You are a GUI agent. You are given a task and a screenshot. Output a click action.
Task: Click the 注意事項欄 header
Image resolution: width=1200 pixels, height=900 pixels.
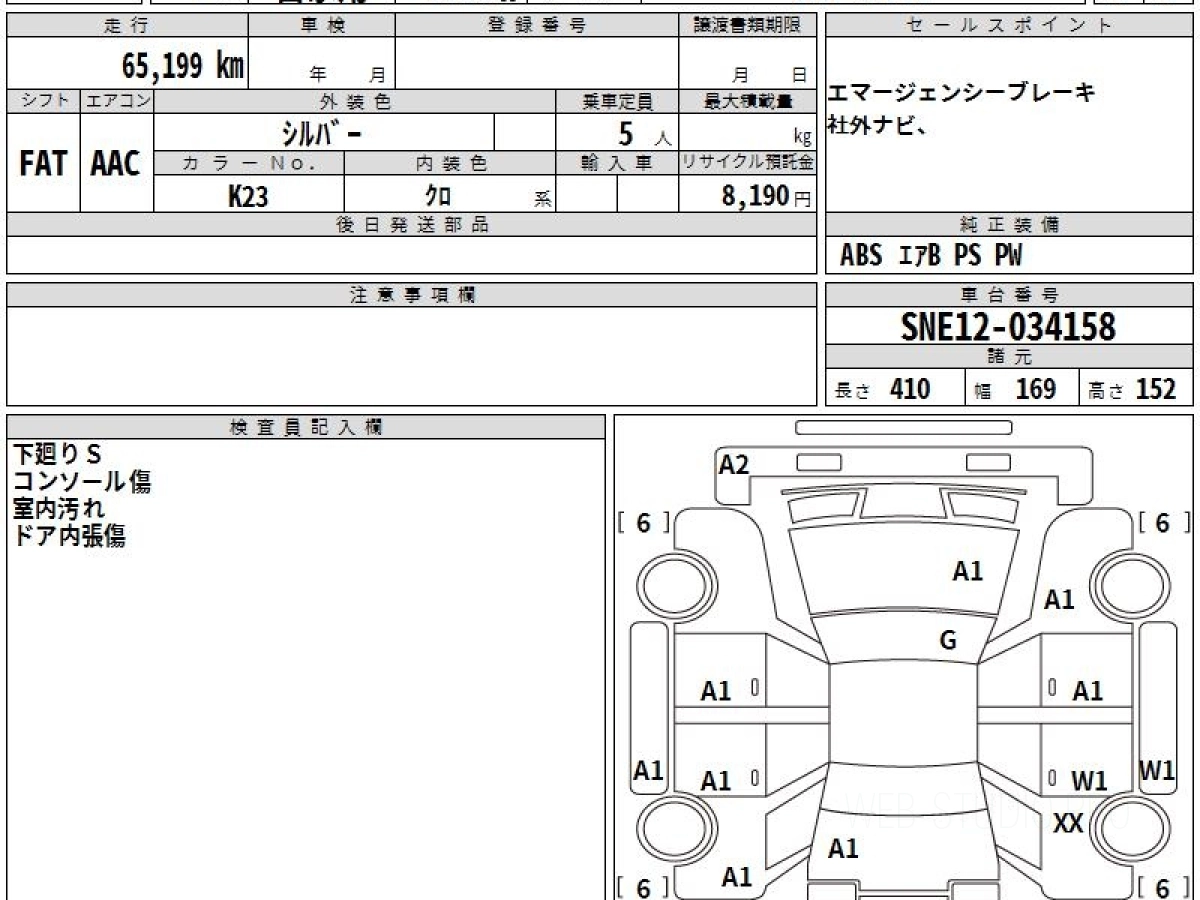tap(412, 295)
